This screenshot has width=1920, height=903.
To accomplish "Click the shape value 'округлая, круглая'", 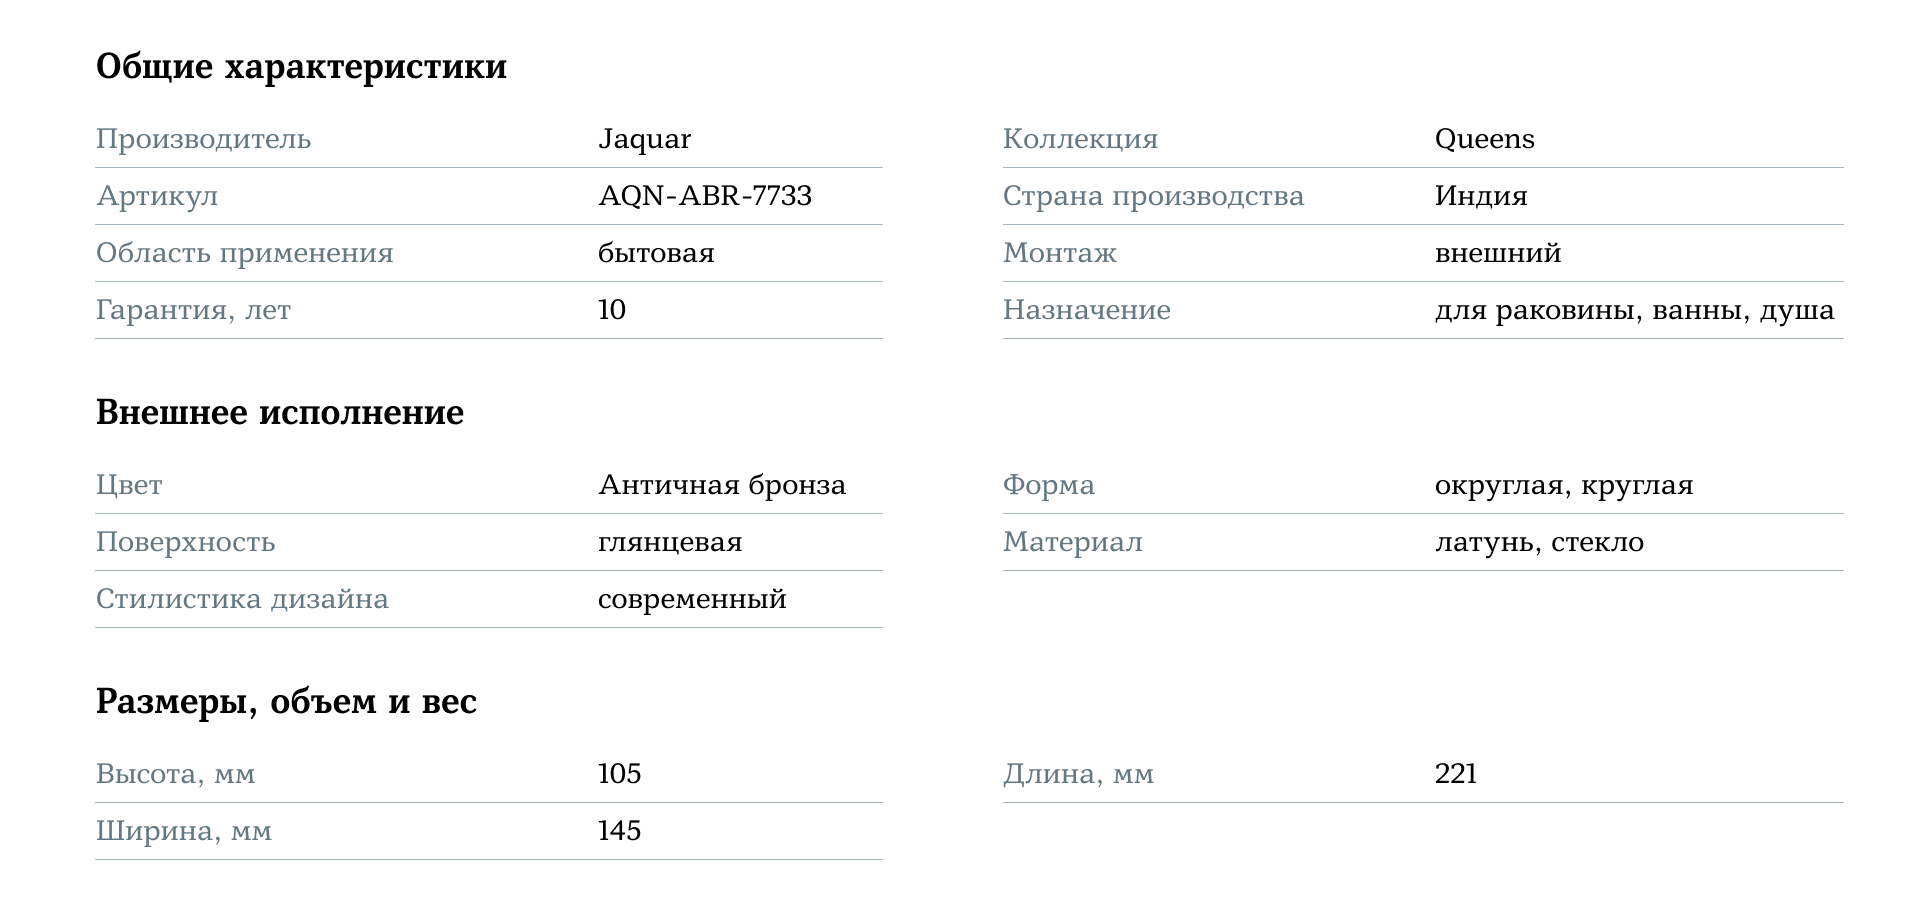I will [1564, 485].
